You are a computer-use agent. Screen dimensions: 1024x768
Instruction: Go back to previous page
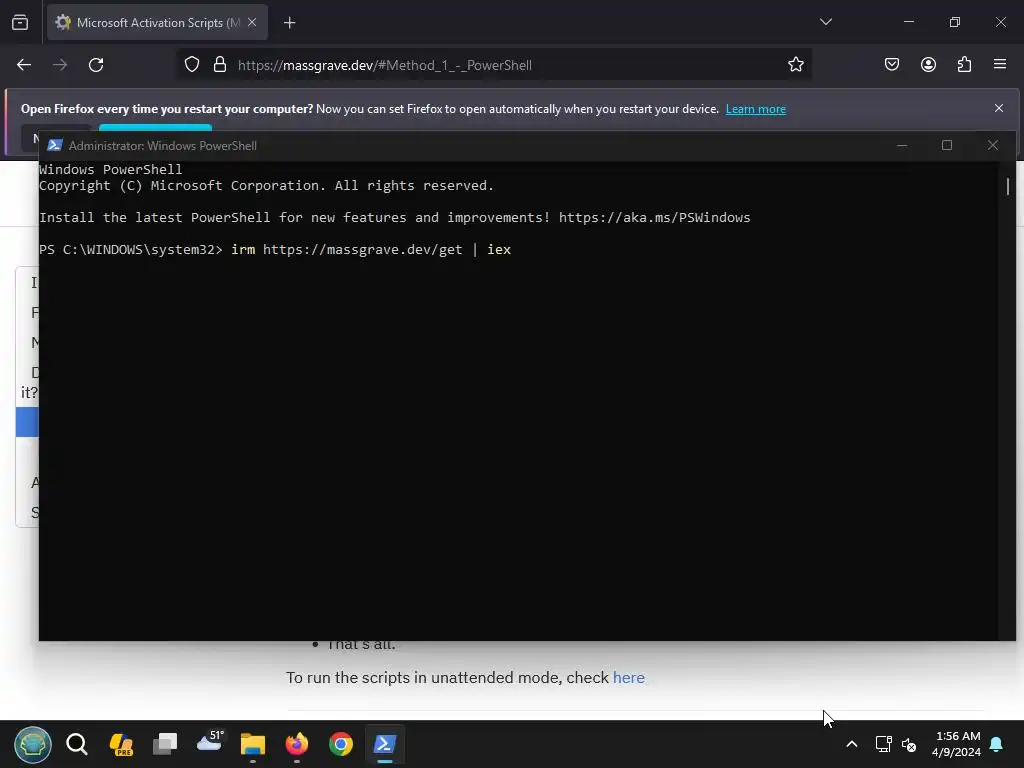(x=24, y=65)
